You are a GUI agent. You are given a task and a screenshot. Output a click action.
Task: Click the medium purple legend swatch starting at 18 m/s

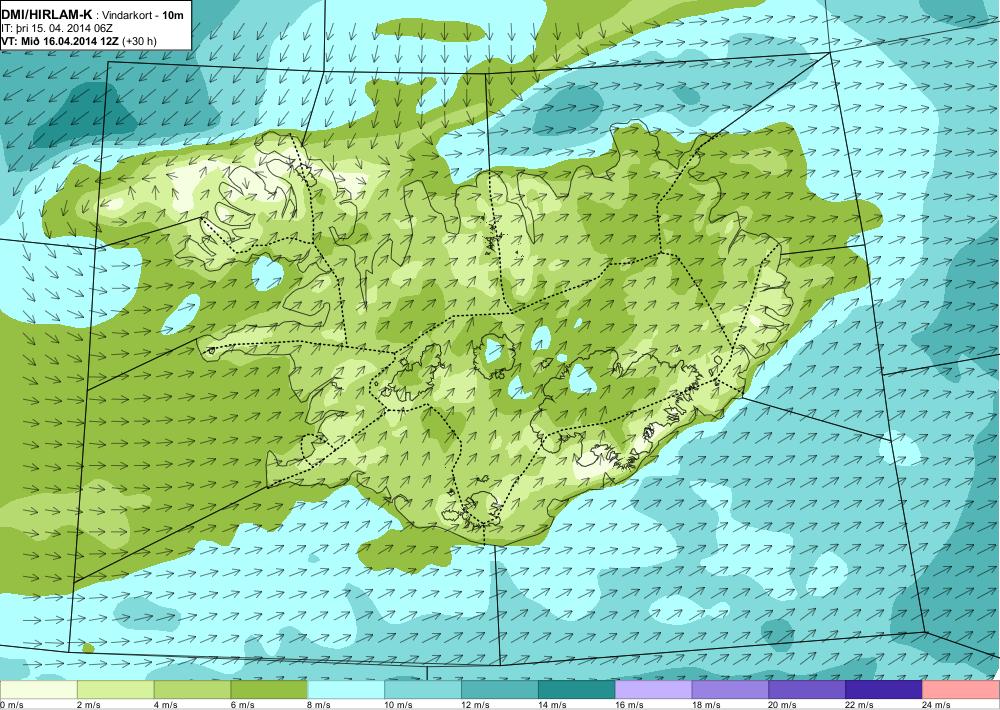(x=730, y=689)
